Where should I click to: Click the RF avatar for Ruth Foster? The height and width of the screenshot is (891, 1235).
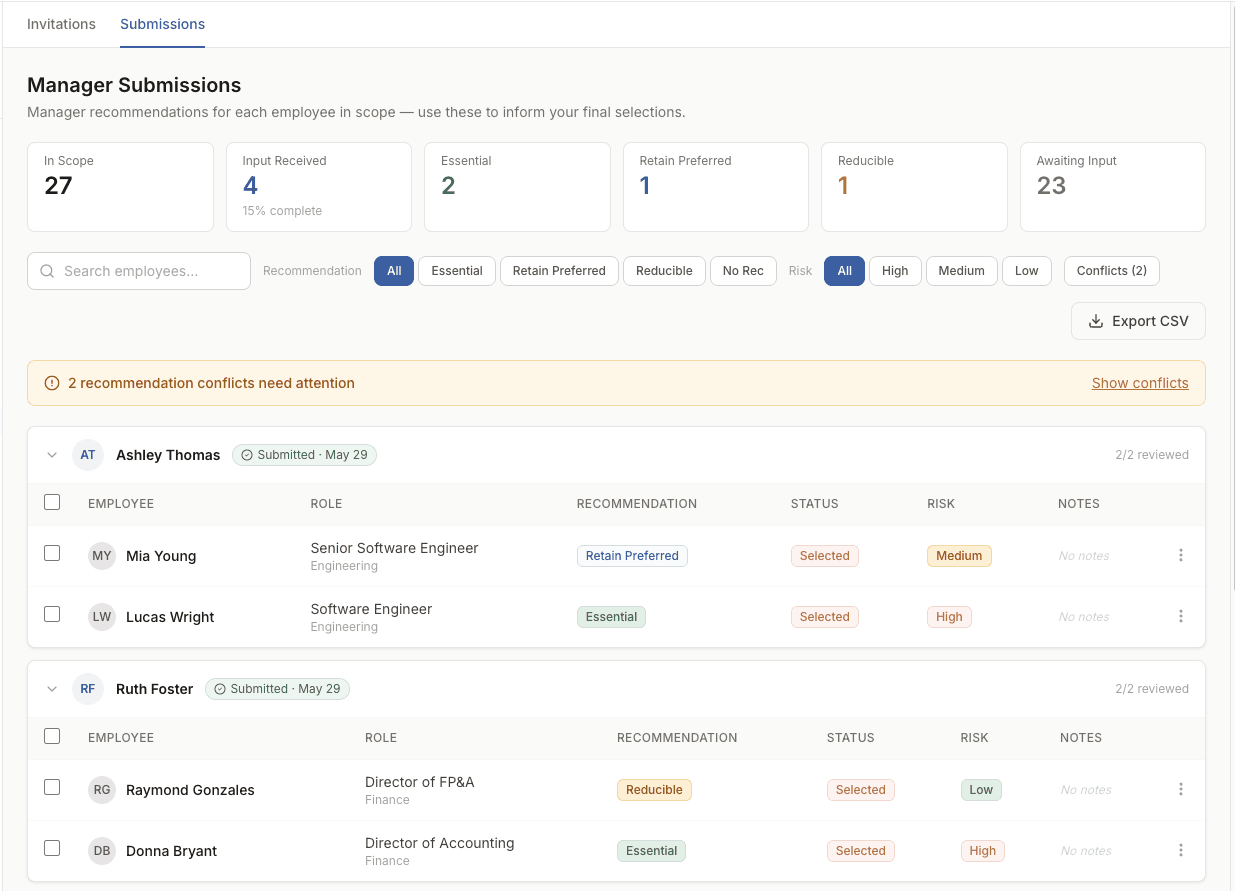pyautogui.click(x=88, y=689)
